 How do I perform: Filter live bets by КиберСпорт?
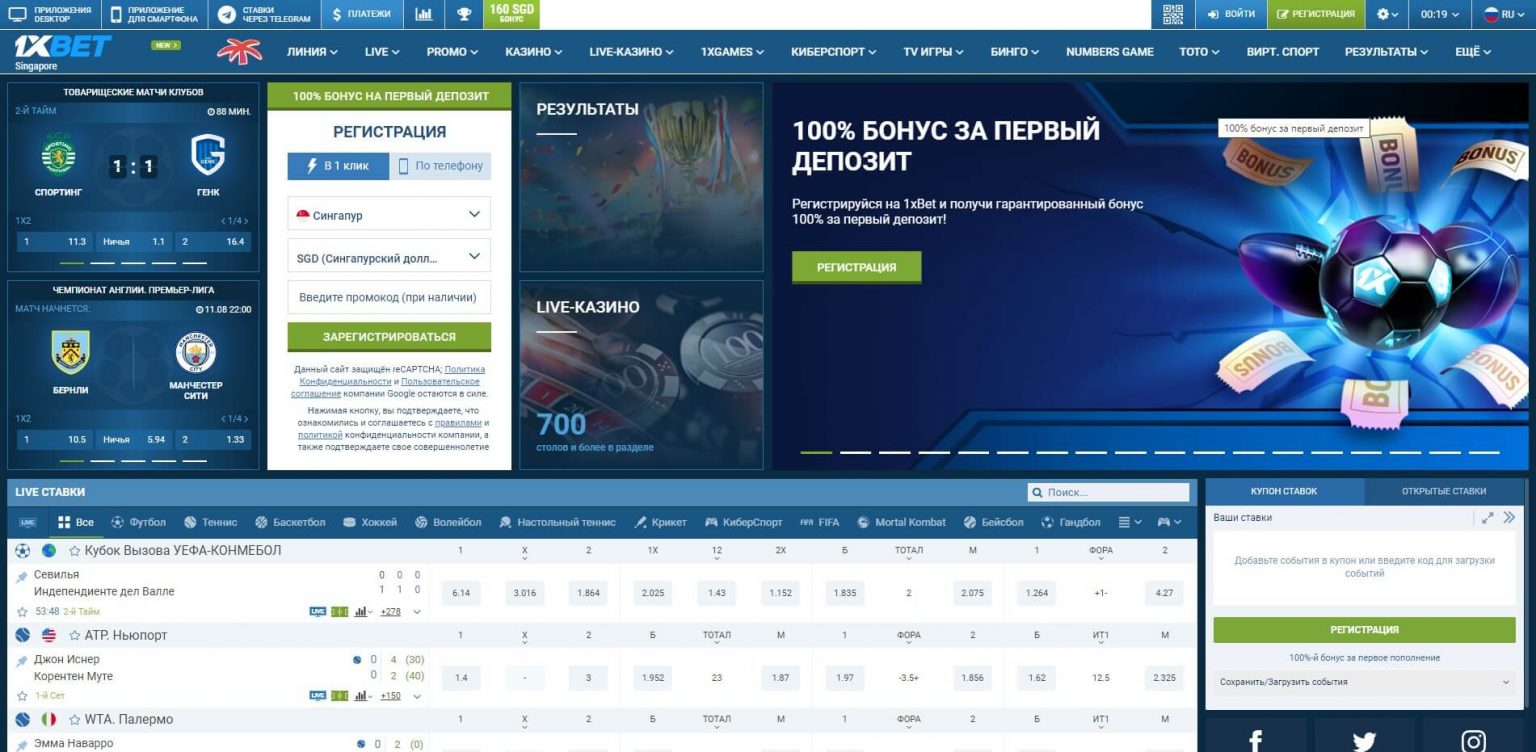(744, 522)
